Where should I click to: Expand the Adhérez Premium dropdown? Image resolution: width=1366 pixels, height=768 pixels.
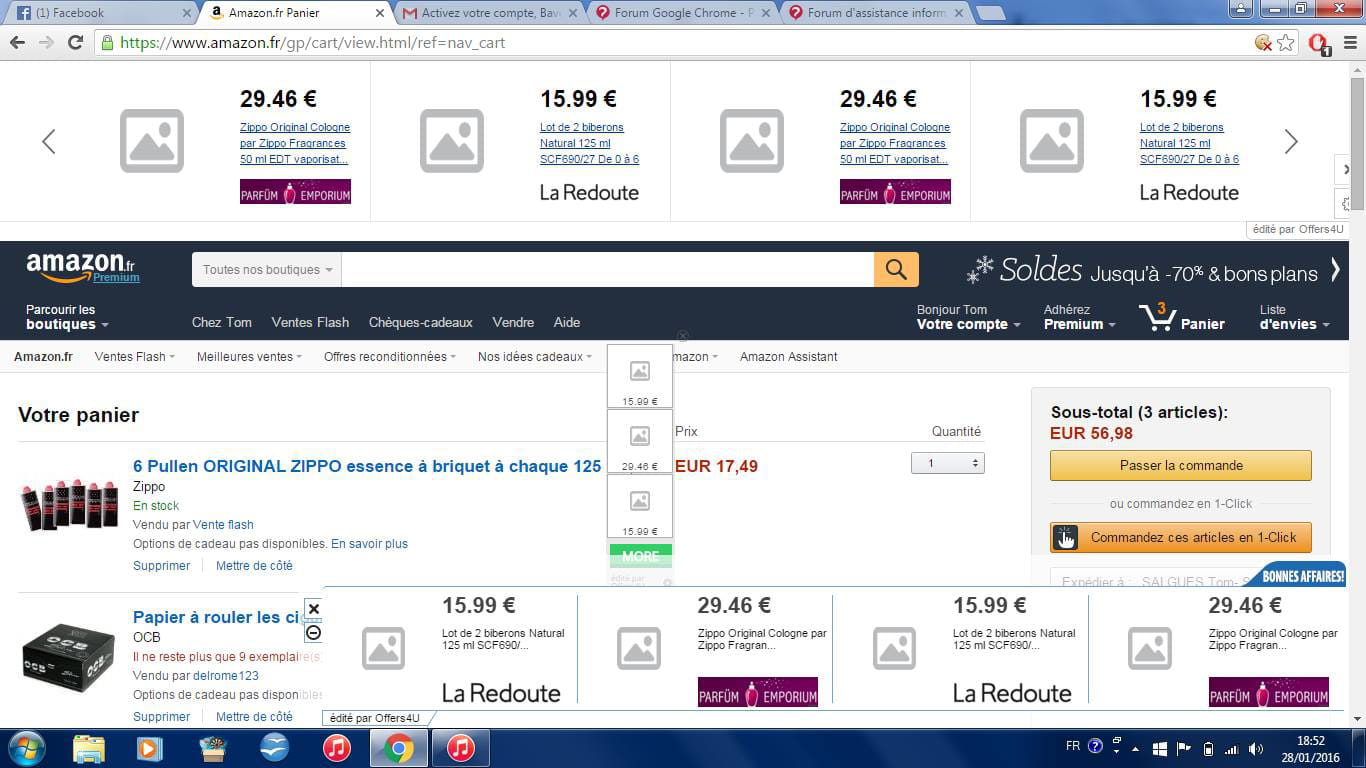pyautogui.click(x=1079, y=317)
